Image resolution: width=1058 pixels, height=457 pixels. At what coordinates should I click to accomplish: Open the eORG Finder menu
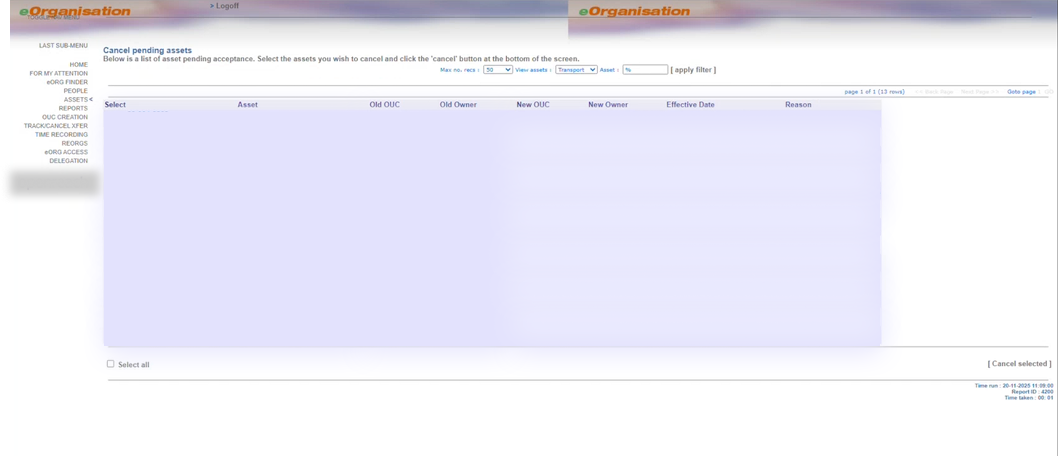coord(67,82)
